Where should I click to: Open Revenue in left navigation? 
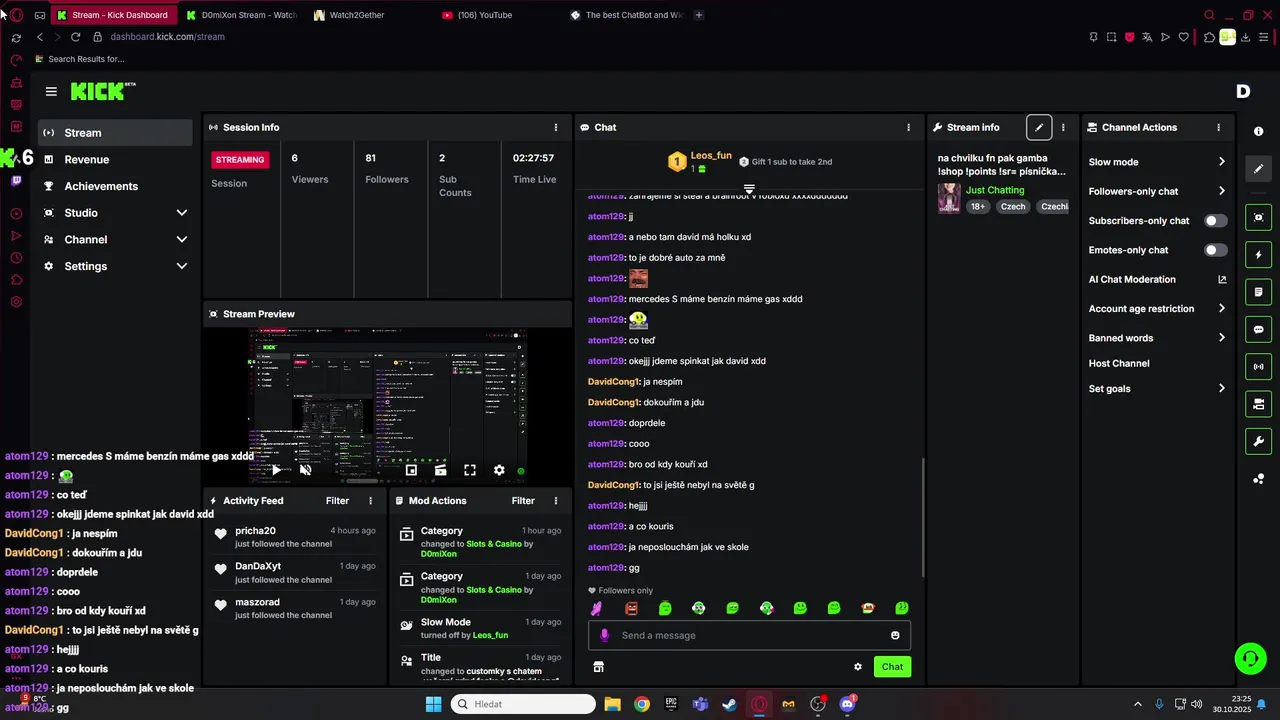(115, 160)
